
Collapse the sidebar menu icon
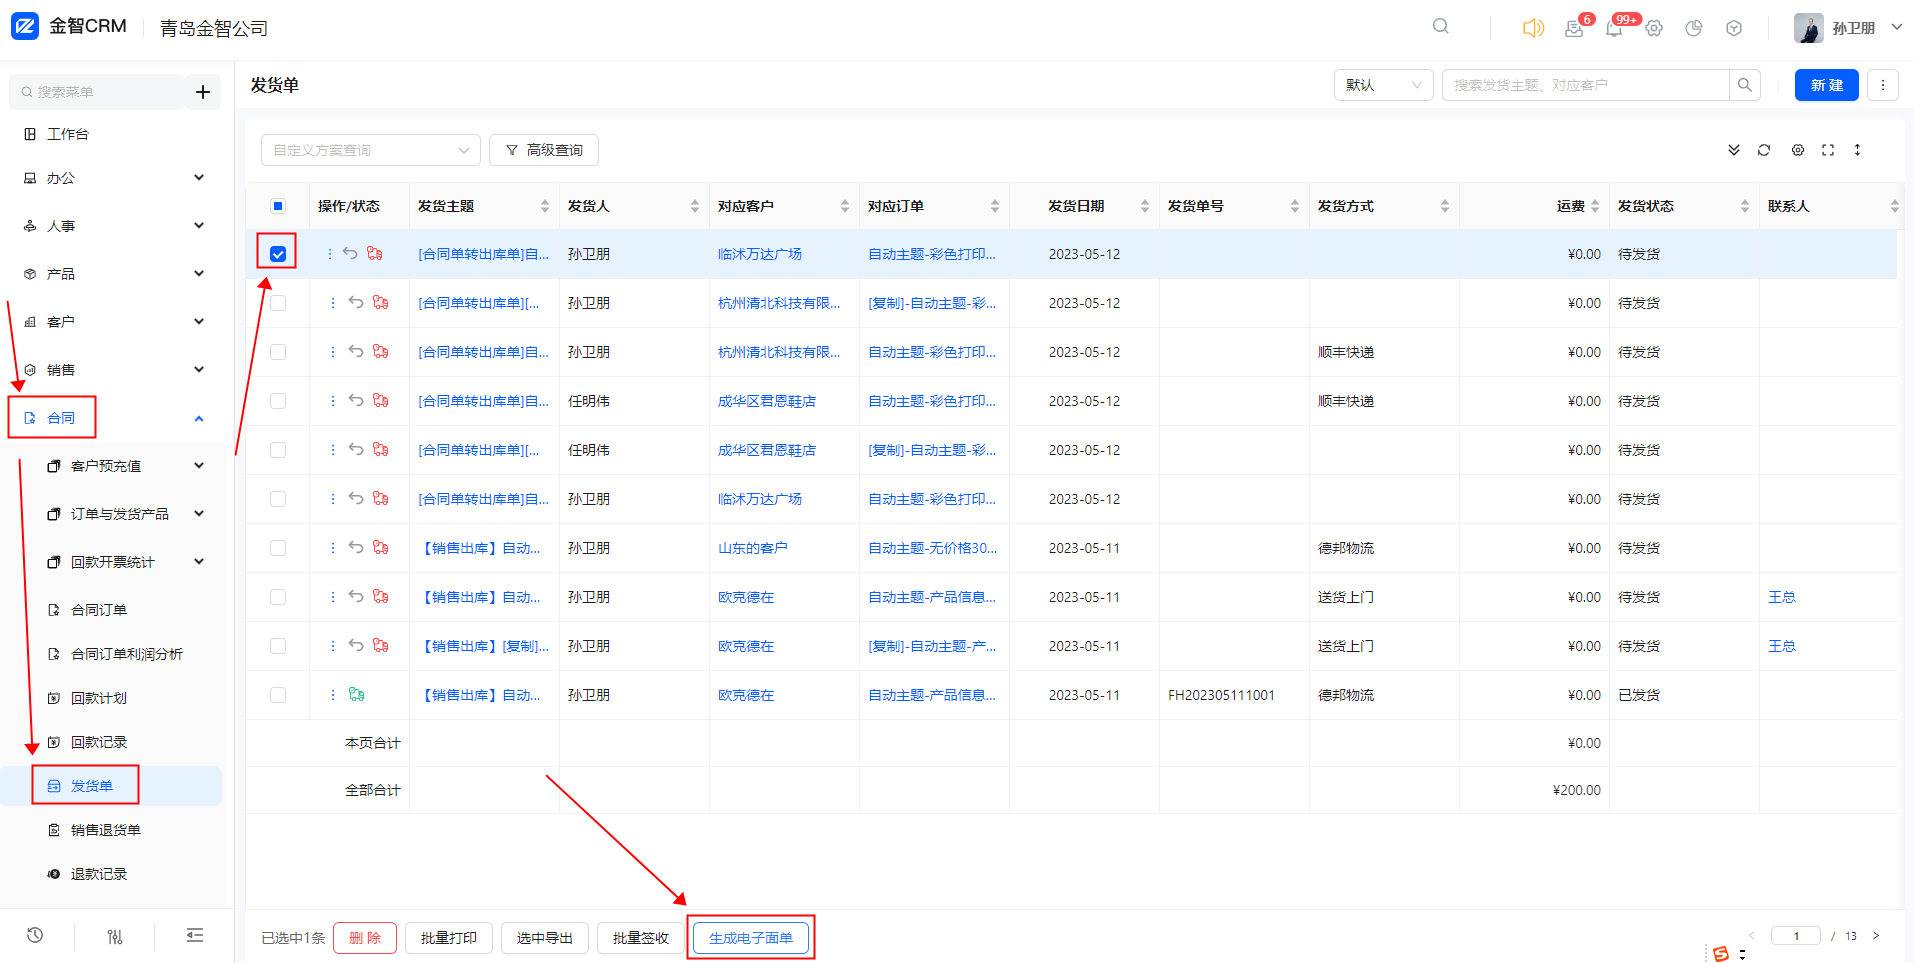195,935
